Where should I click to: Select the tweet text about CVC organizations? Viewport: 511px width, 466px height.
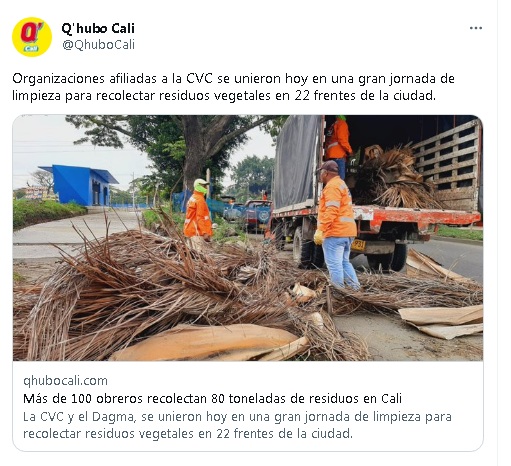pos(233,87)
